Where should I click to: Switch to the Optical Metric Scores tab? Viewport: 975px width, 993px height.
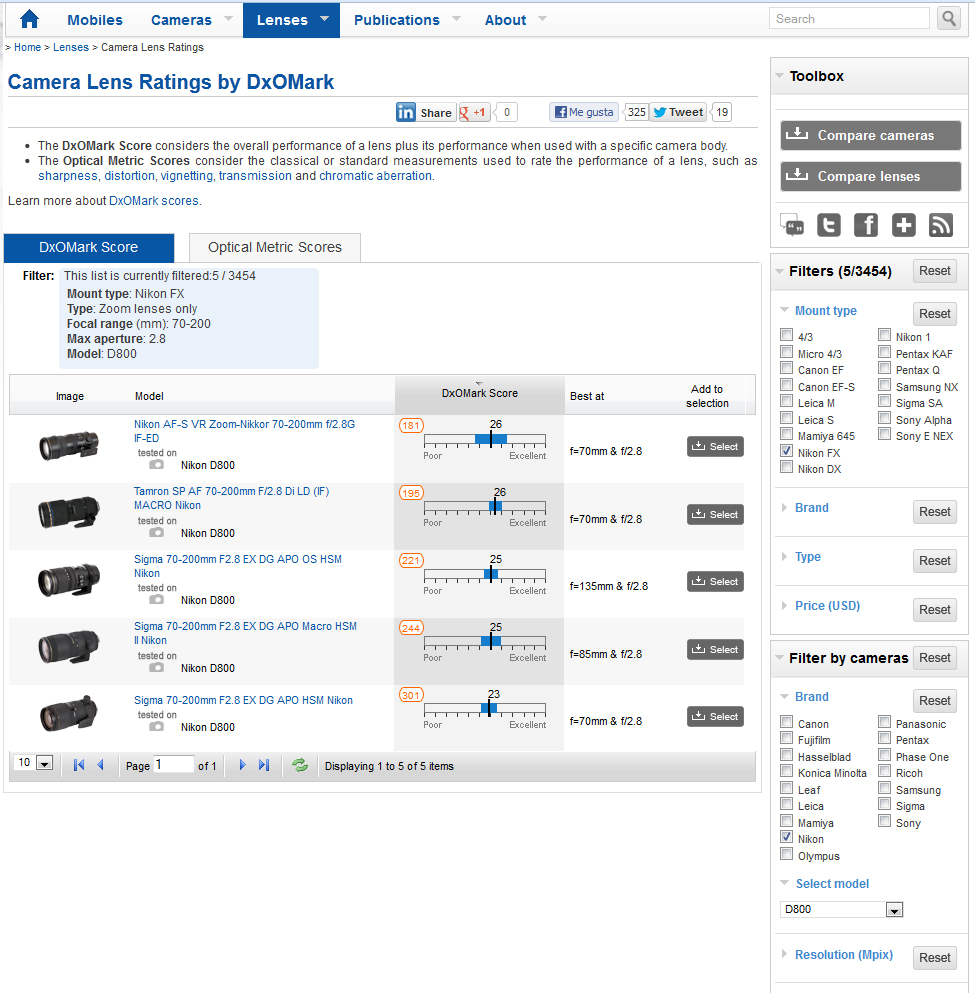pyautogui.click(x=275, y=247)
